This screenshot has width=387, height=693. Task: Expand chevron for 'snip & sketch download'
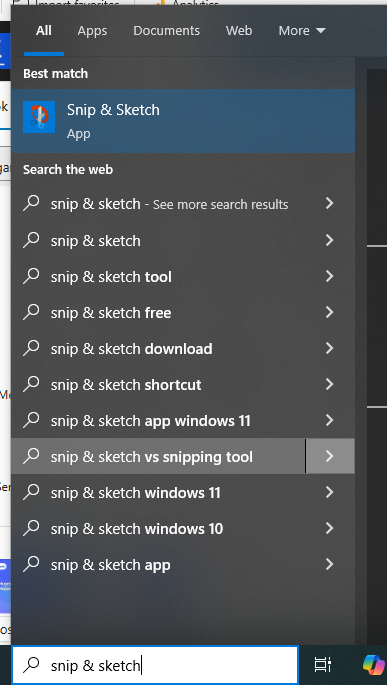click(x=330, y=348)
